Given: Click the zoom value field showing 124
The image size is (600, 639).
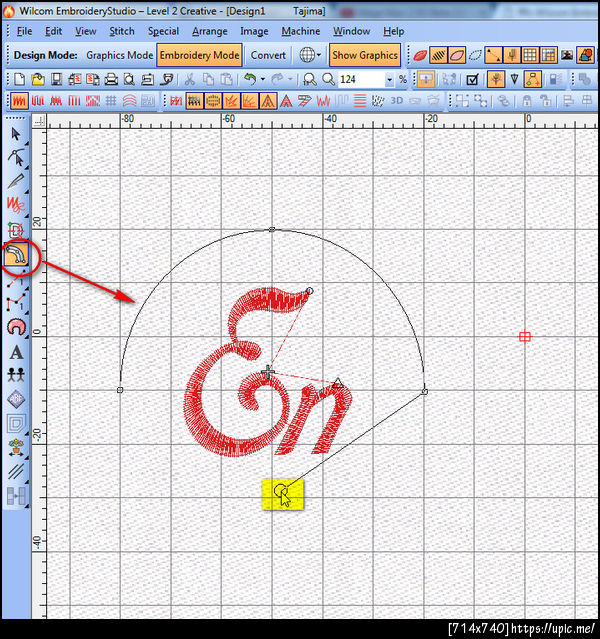Looking at the screenshot, I should click(362, 79).
